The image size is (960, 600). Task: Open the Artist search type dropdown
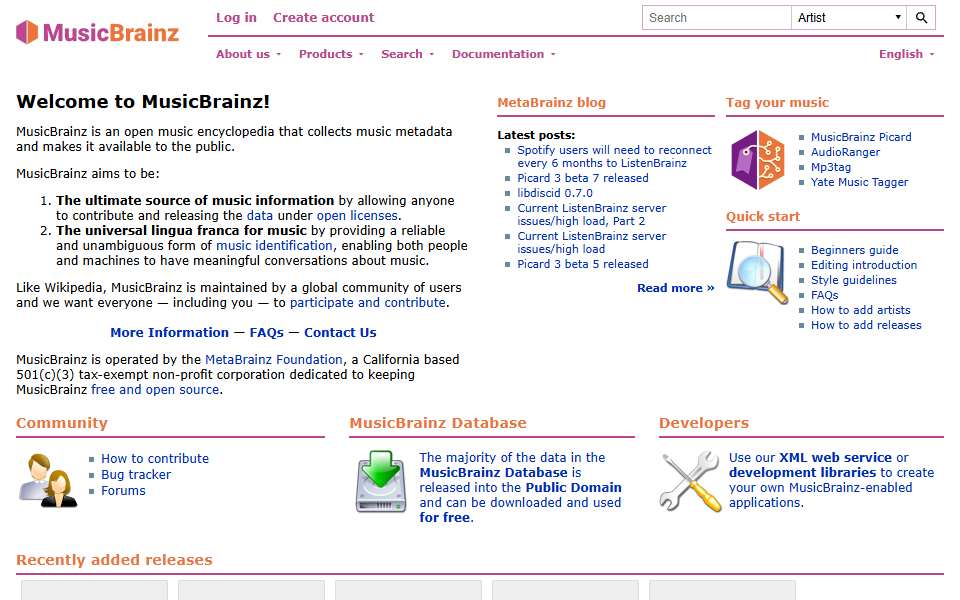click(x=849, y=18)
